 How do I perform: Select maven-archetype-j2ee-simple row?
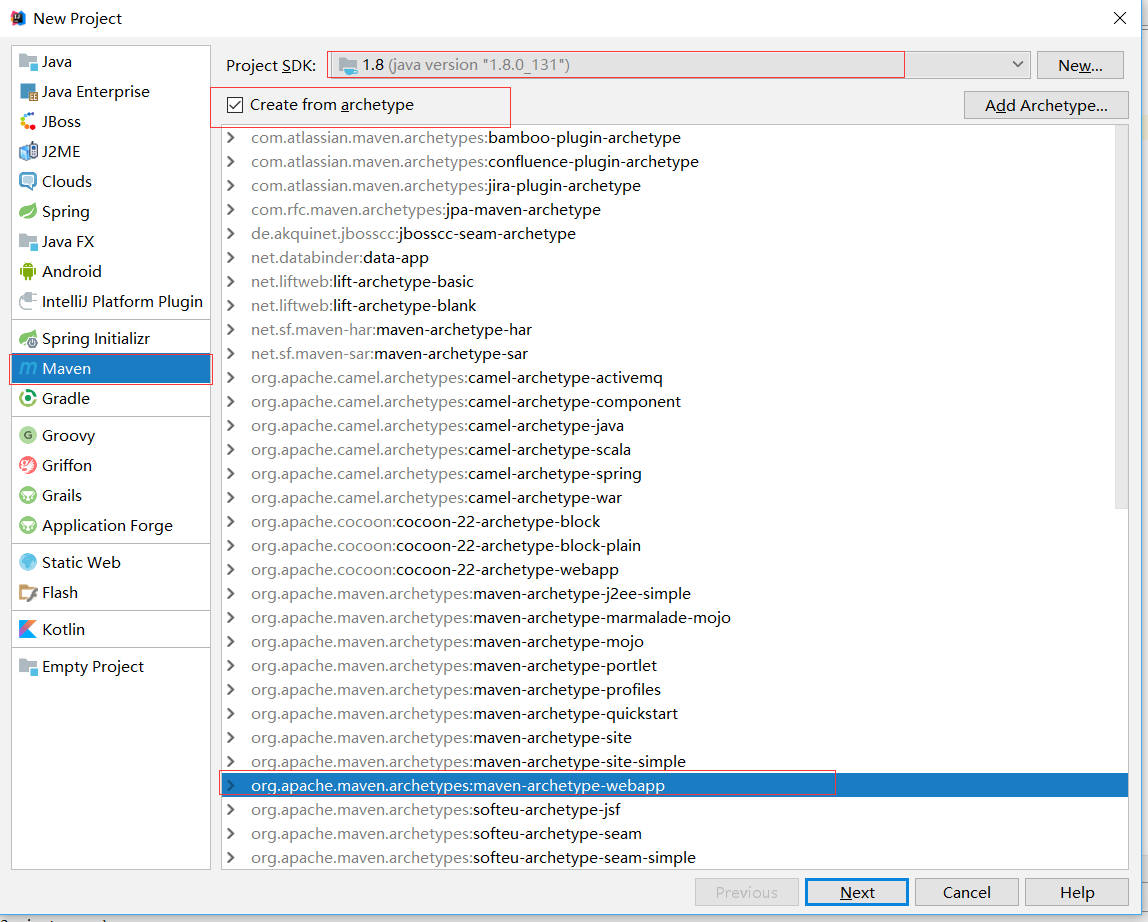(x=674, y=594)
